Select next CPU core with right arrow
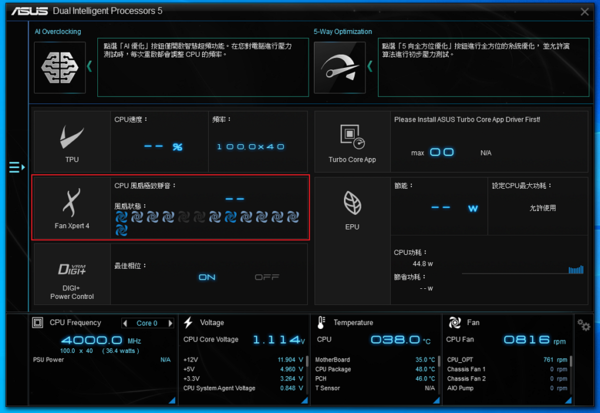The image size is (600, 413). [x=166, y=323]
